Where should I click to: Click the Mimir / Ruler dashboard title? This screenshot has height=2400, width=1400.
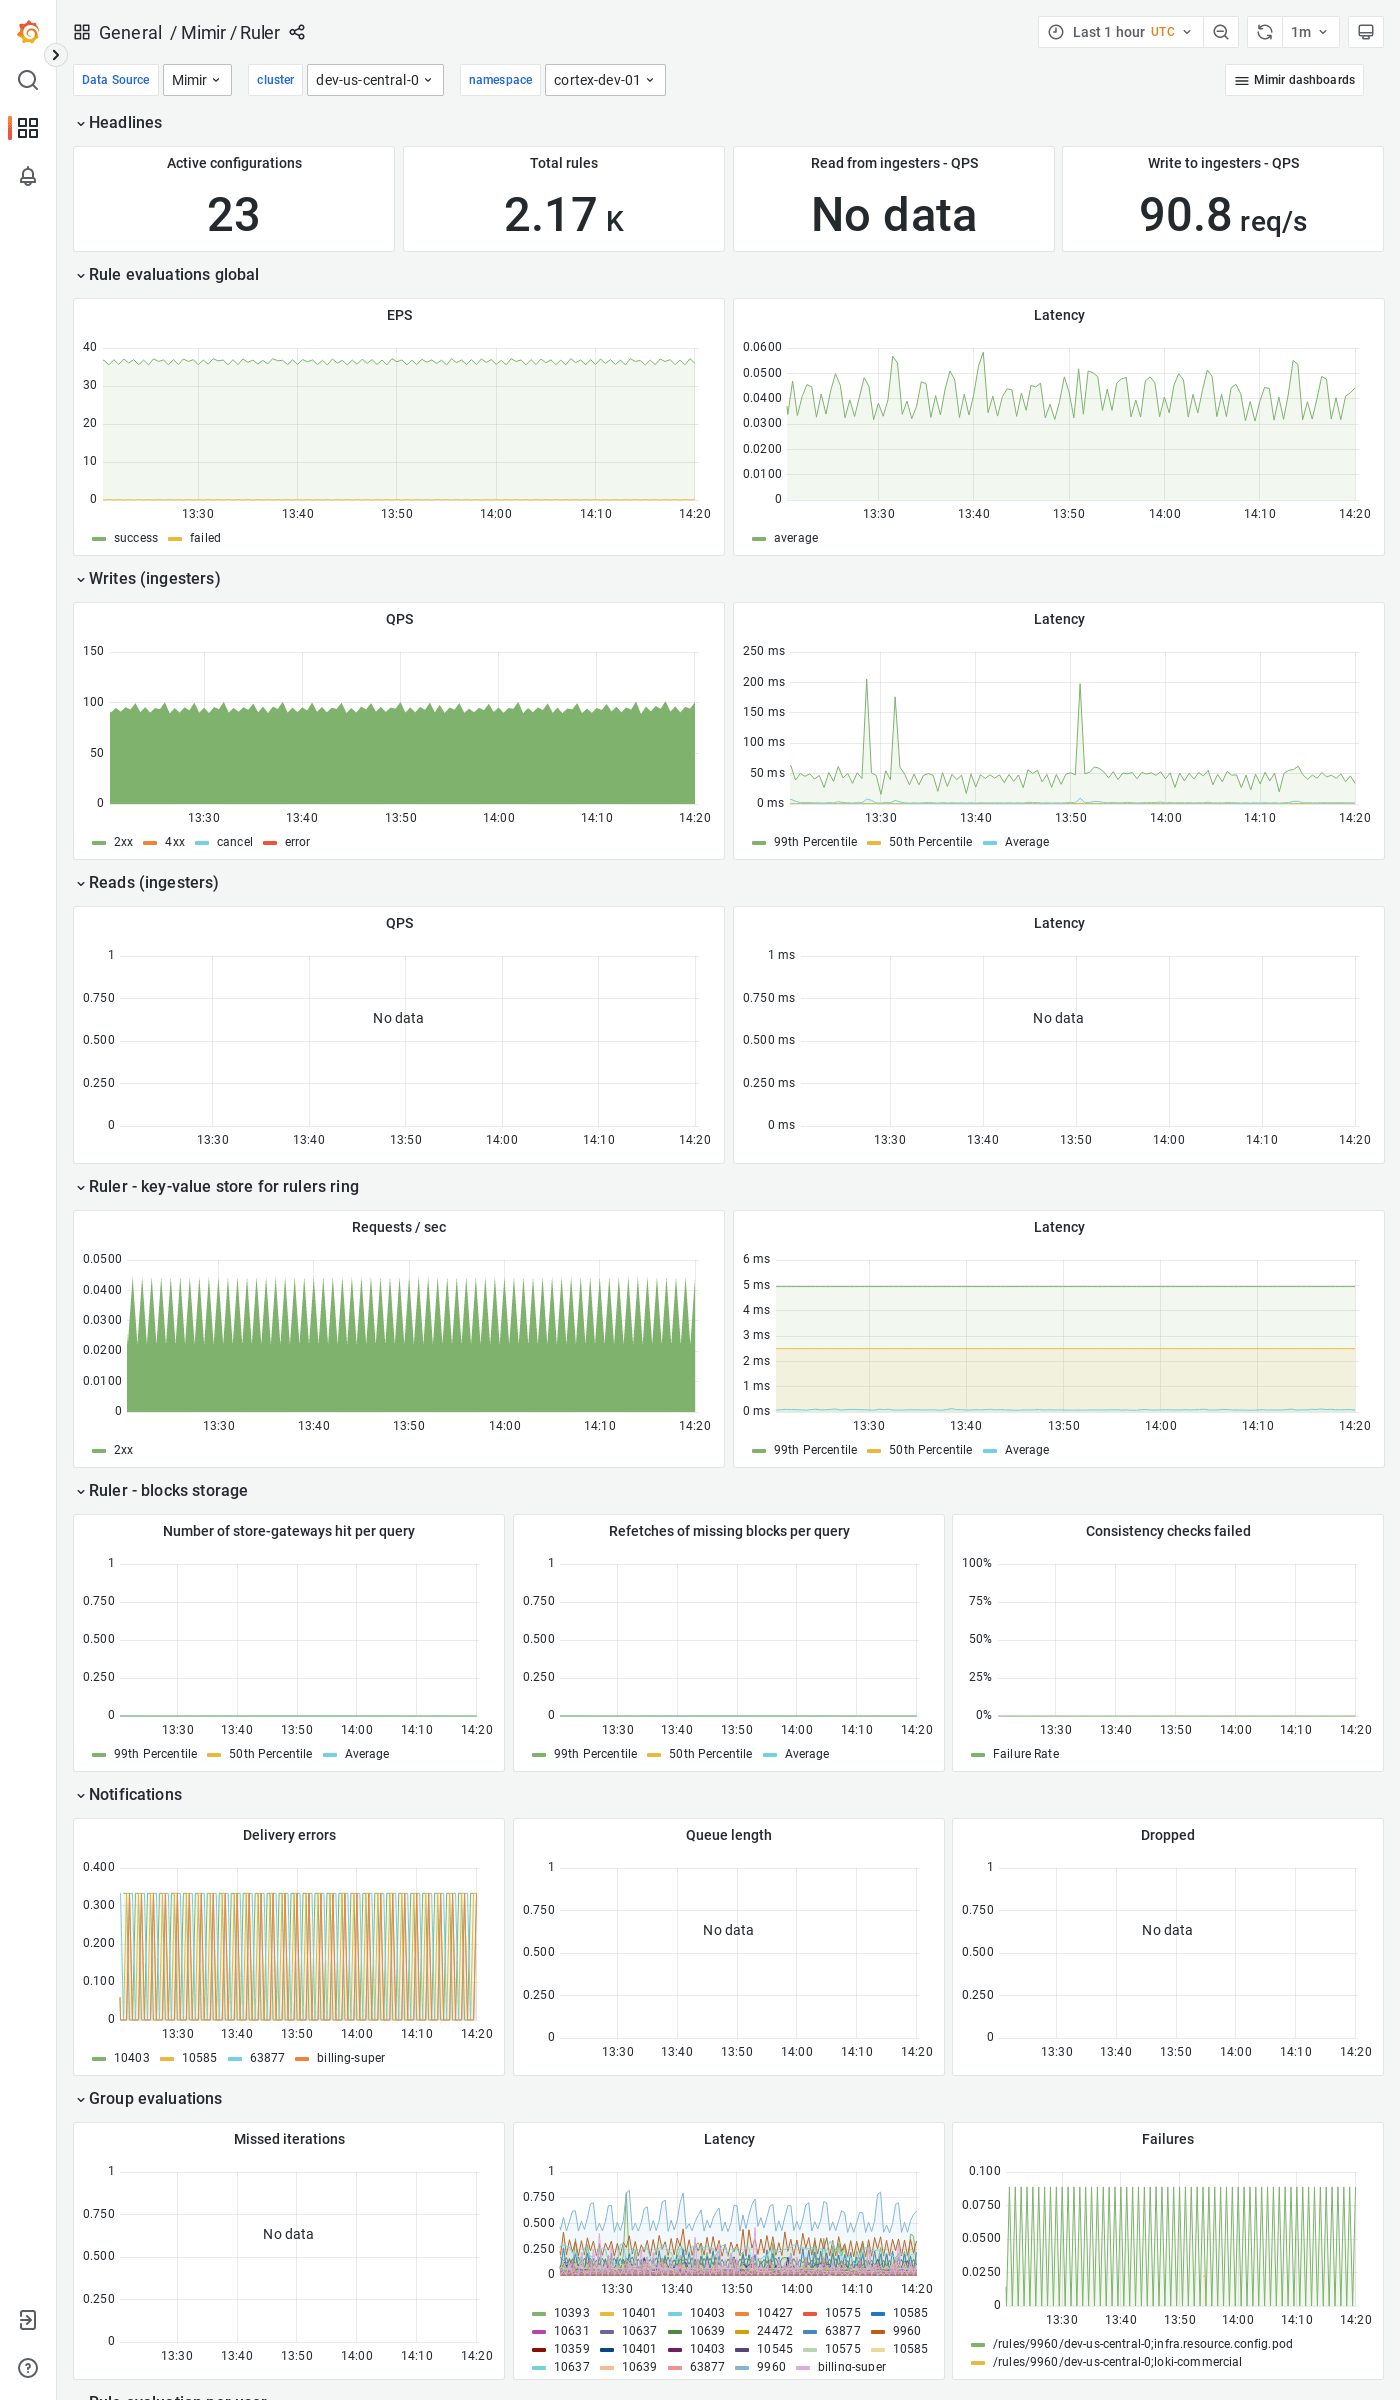tap(230, 32)
